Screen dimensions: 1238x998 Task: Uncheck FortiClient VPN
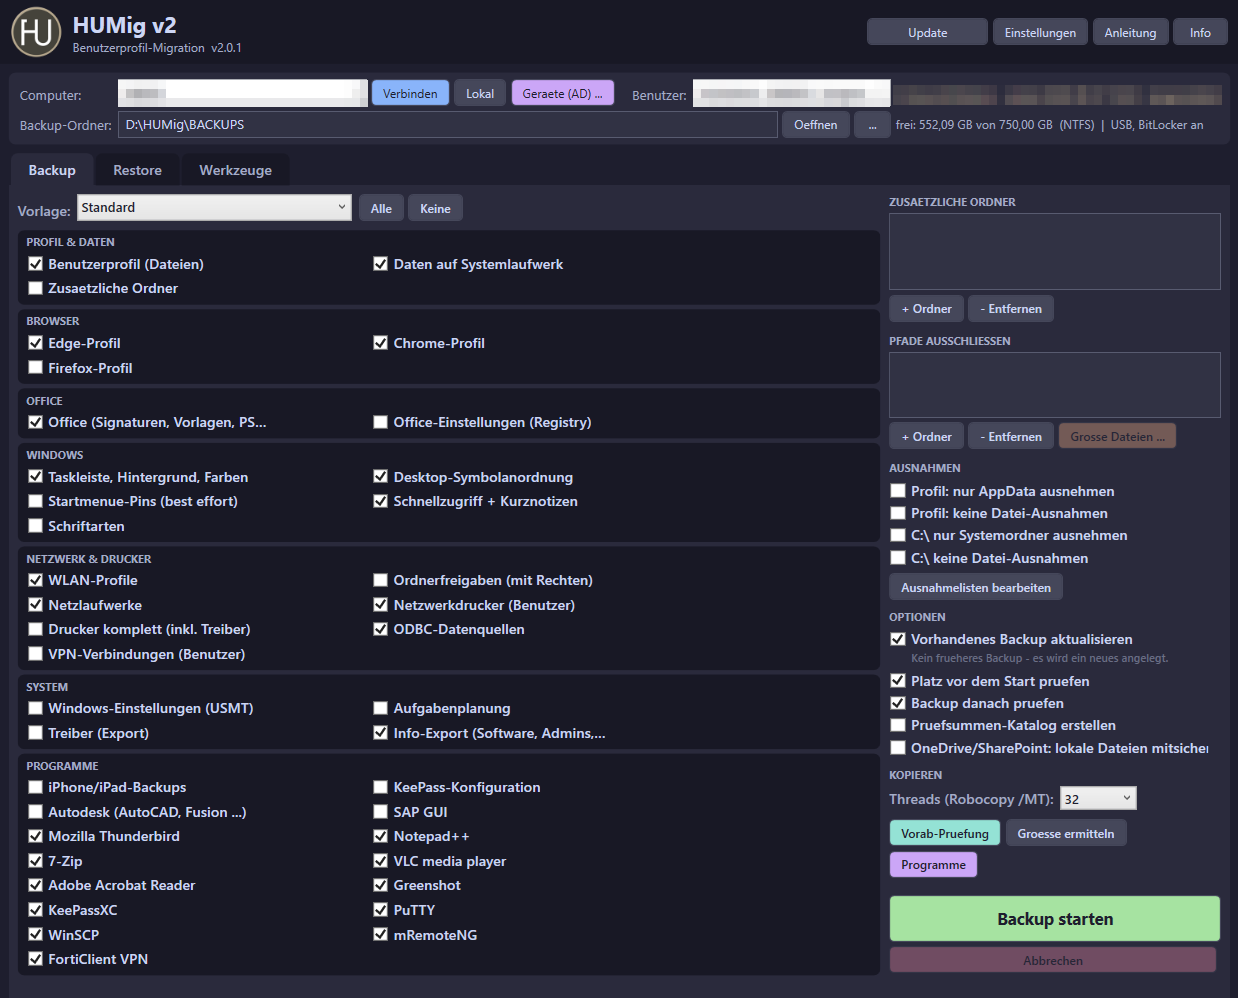[x=36, y=959]
